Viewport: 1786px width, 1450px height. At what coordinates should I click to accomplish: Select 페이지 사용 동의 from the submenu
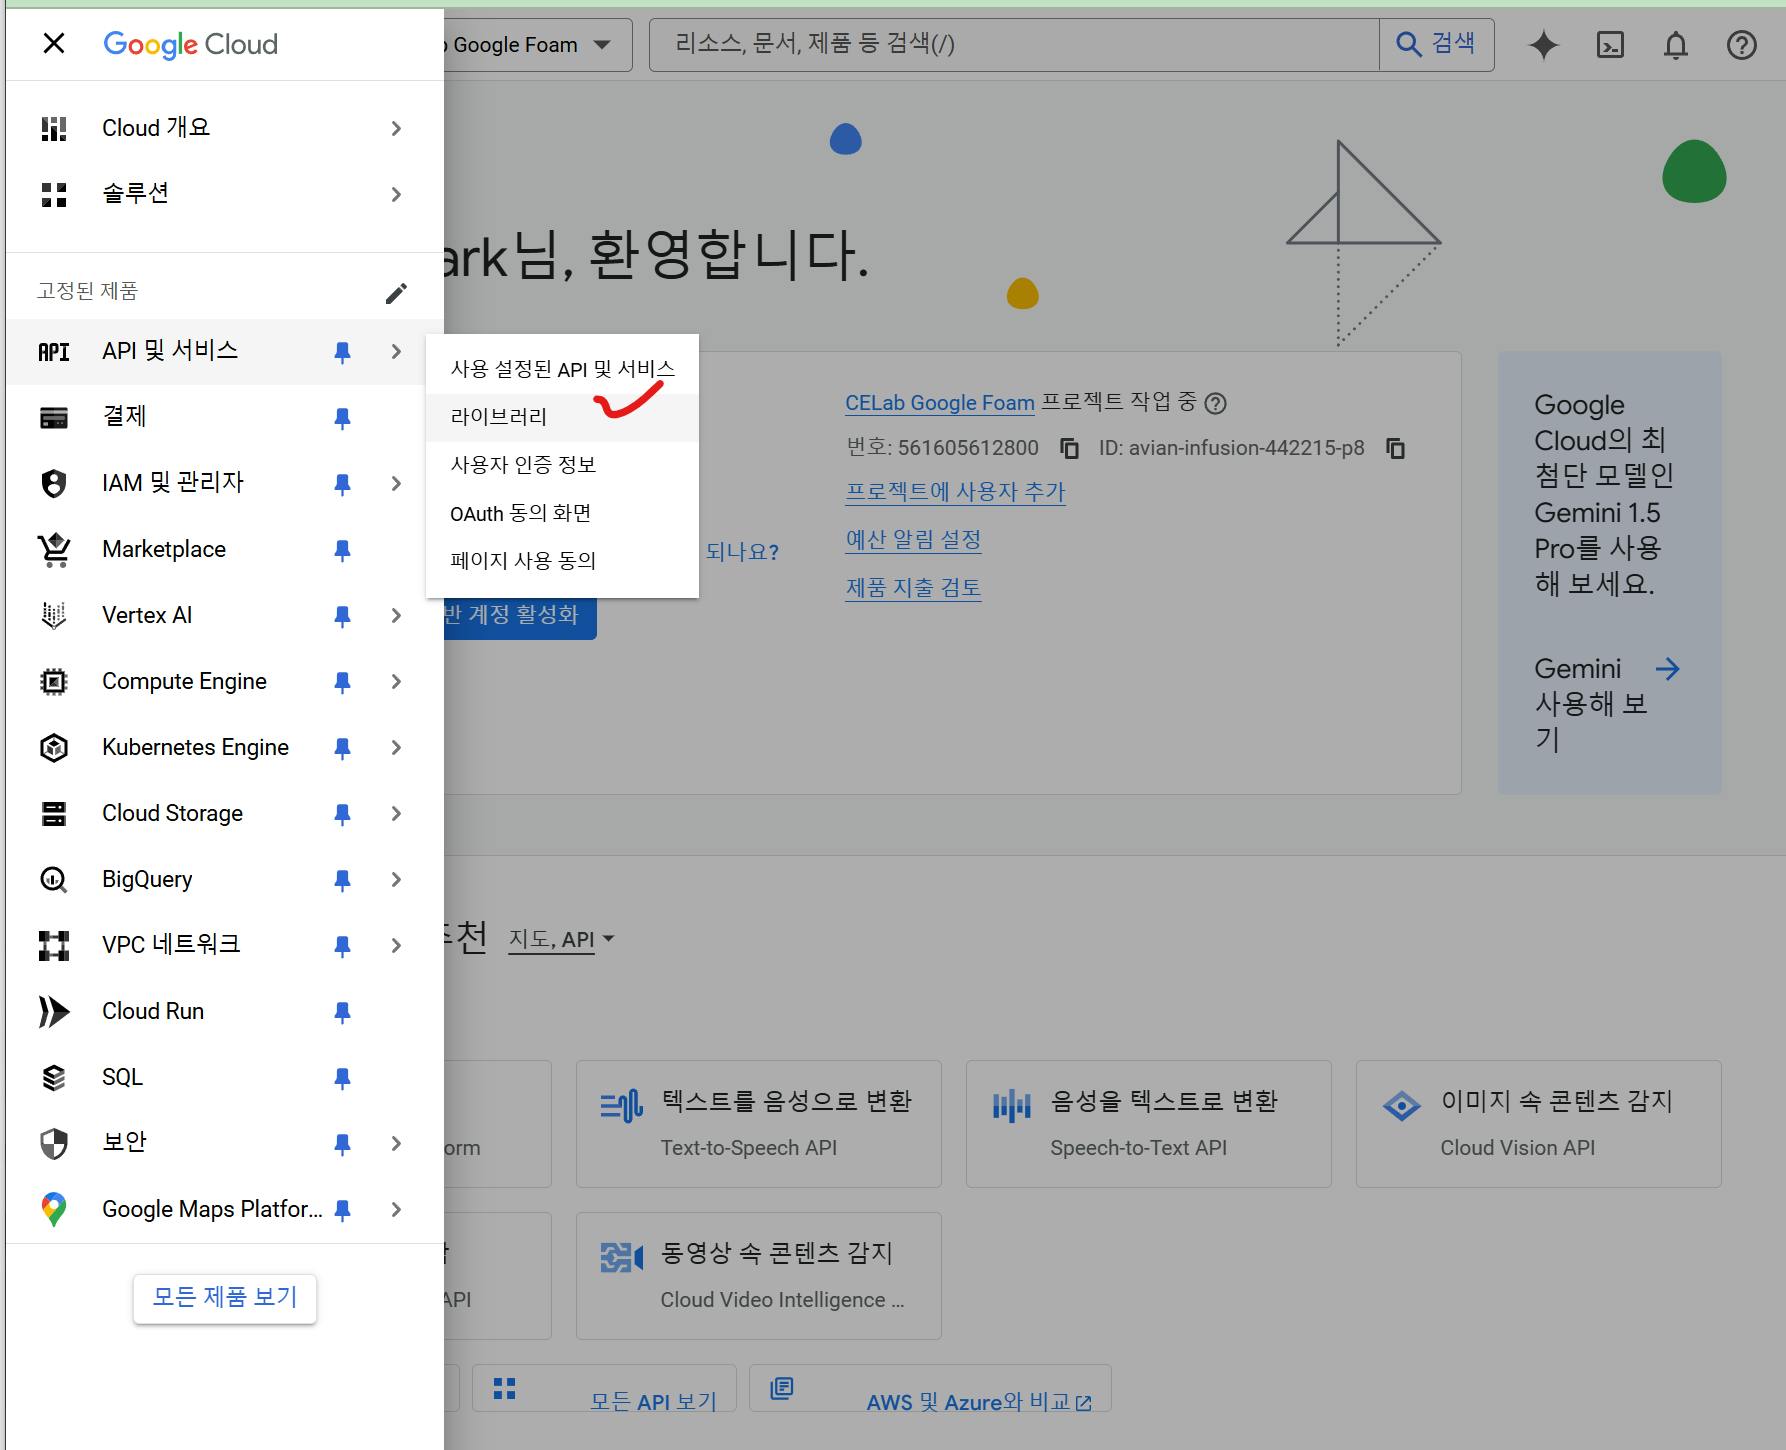562,561
